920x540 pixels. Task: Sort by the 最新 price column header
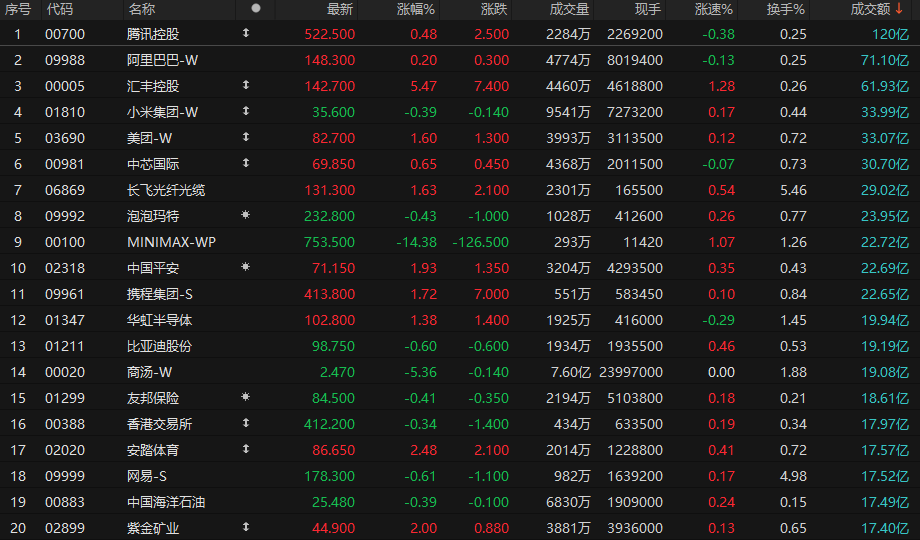point(340,9)
